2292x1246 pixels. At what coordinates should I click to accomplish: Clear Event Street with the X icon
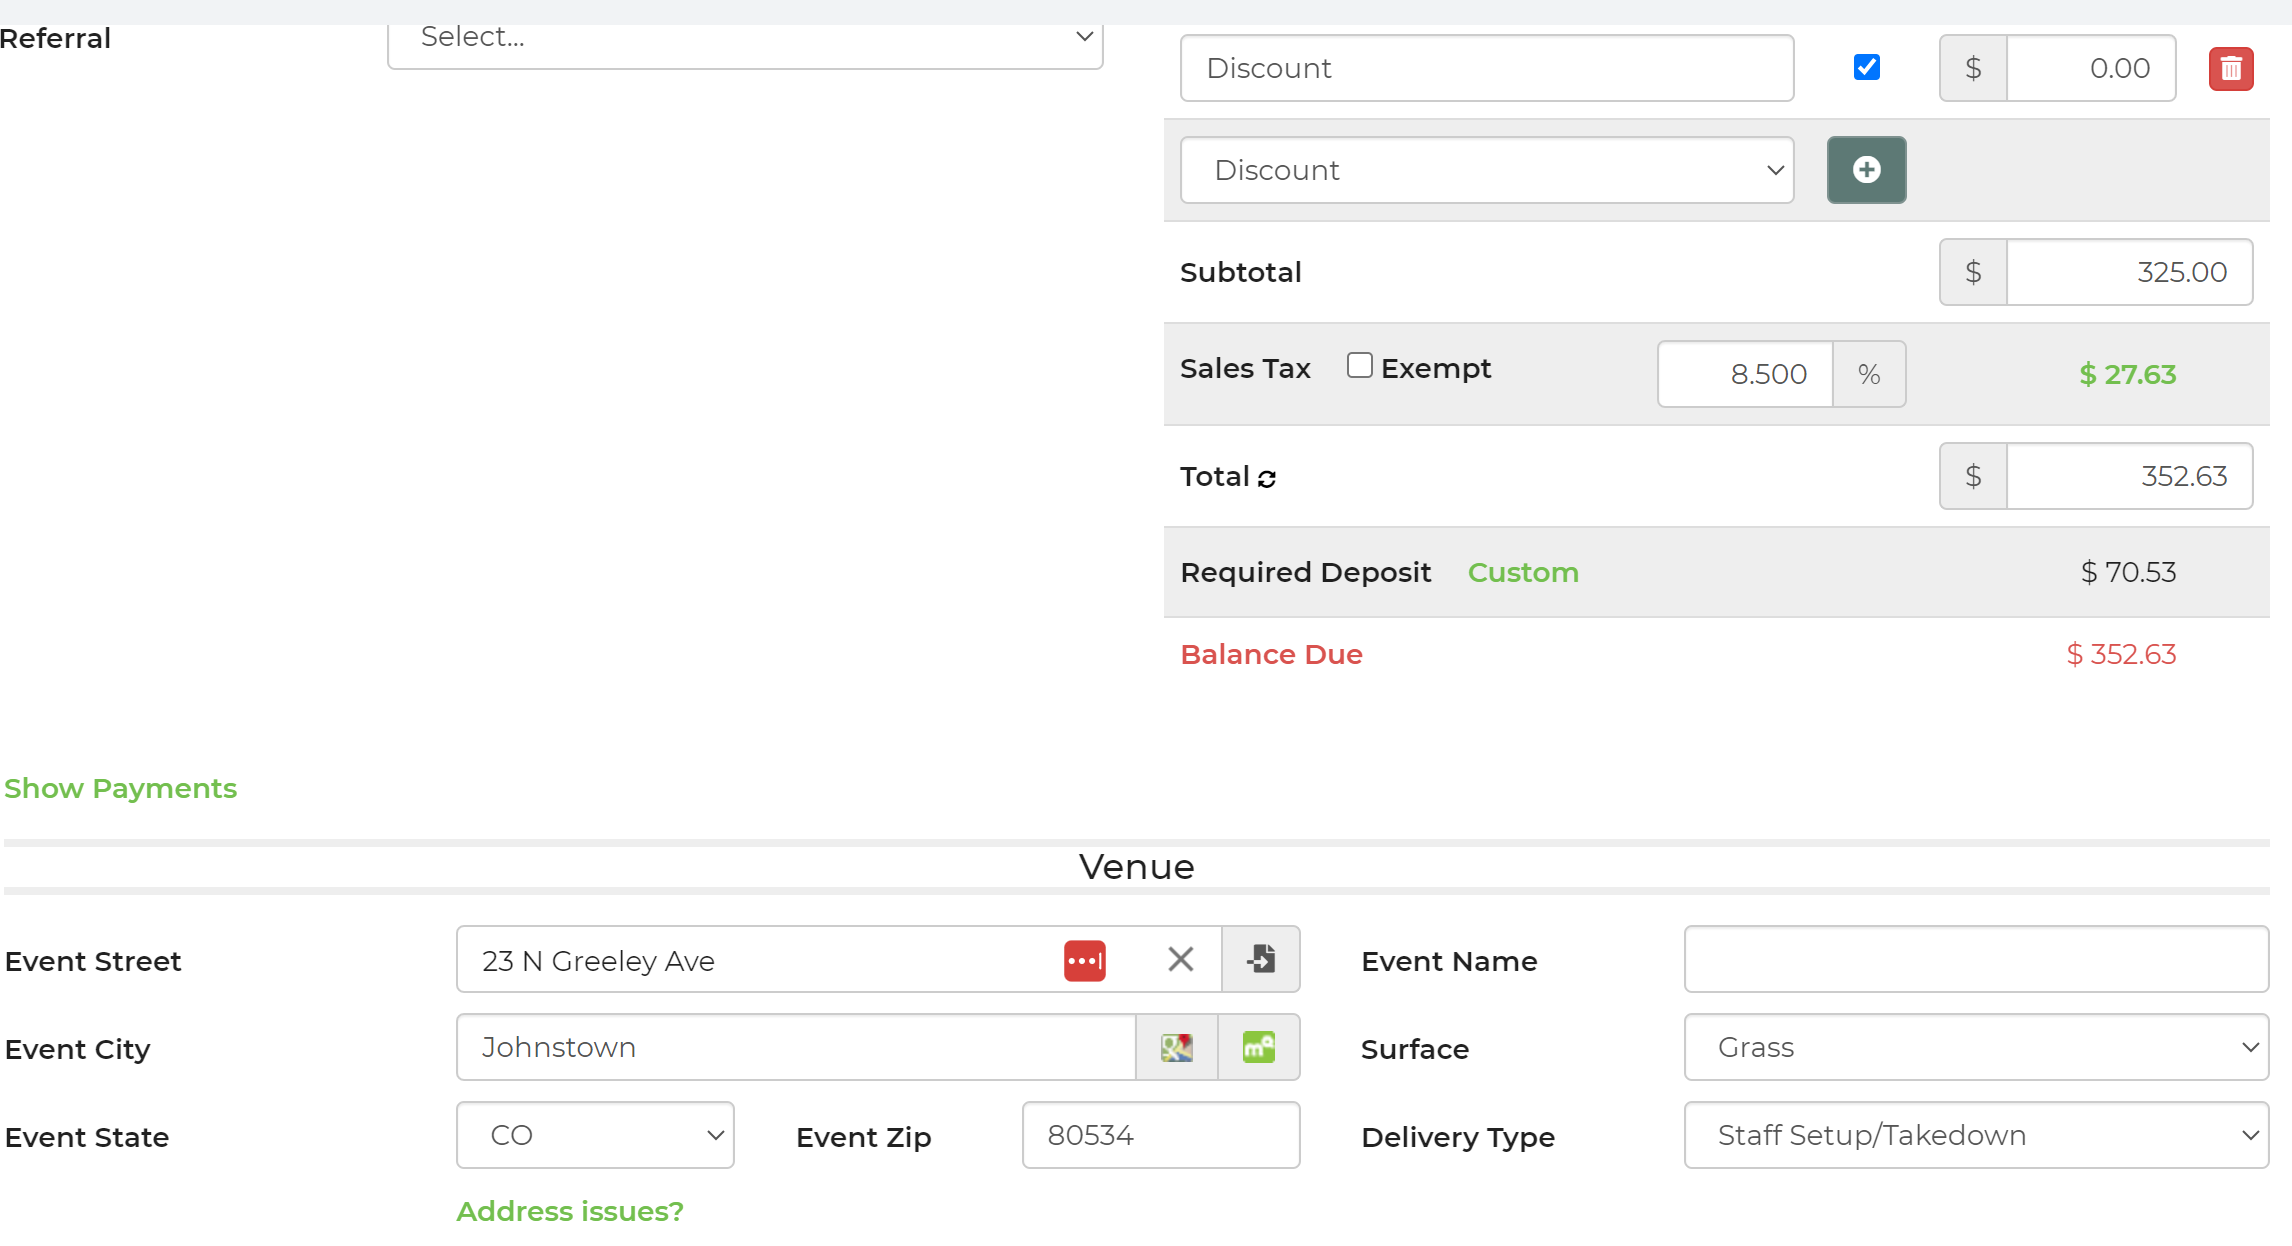(1180, 960)
